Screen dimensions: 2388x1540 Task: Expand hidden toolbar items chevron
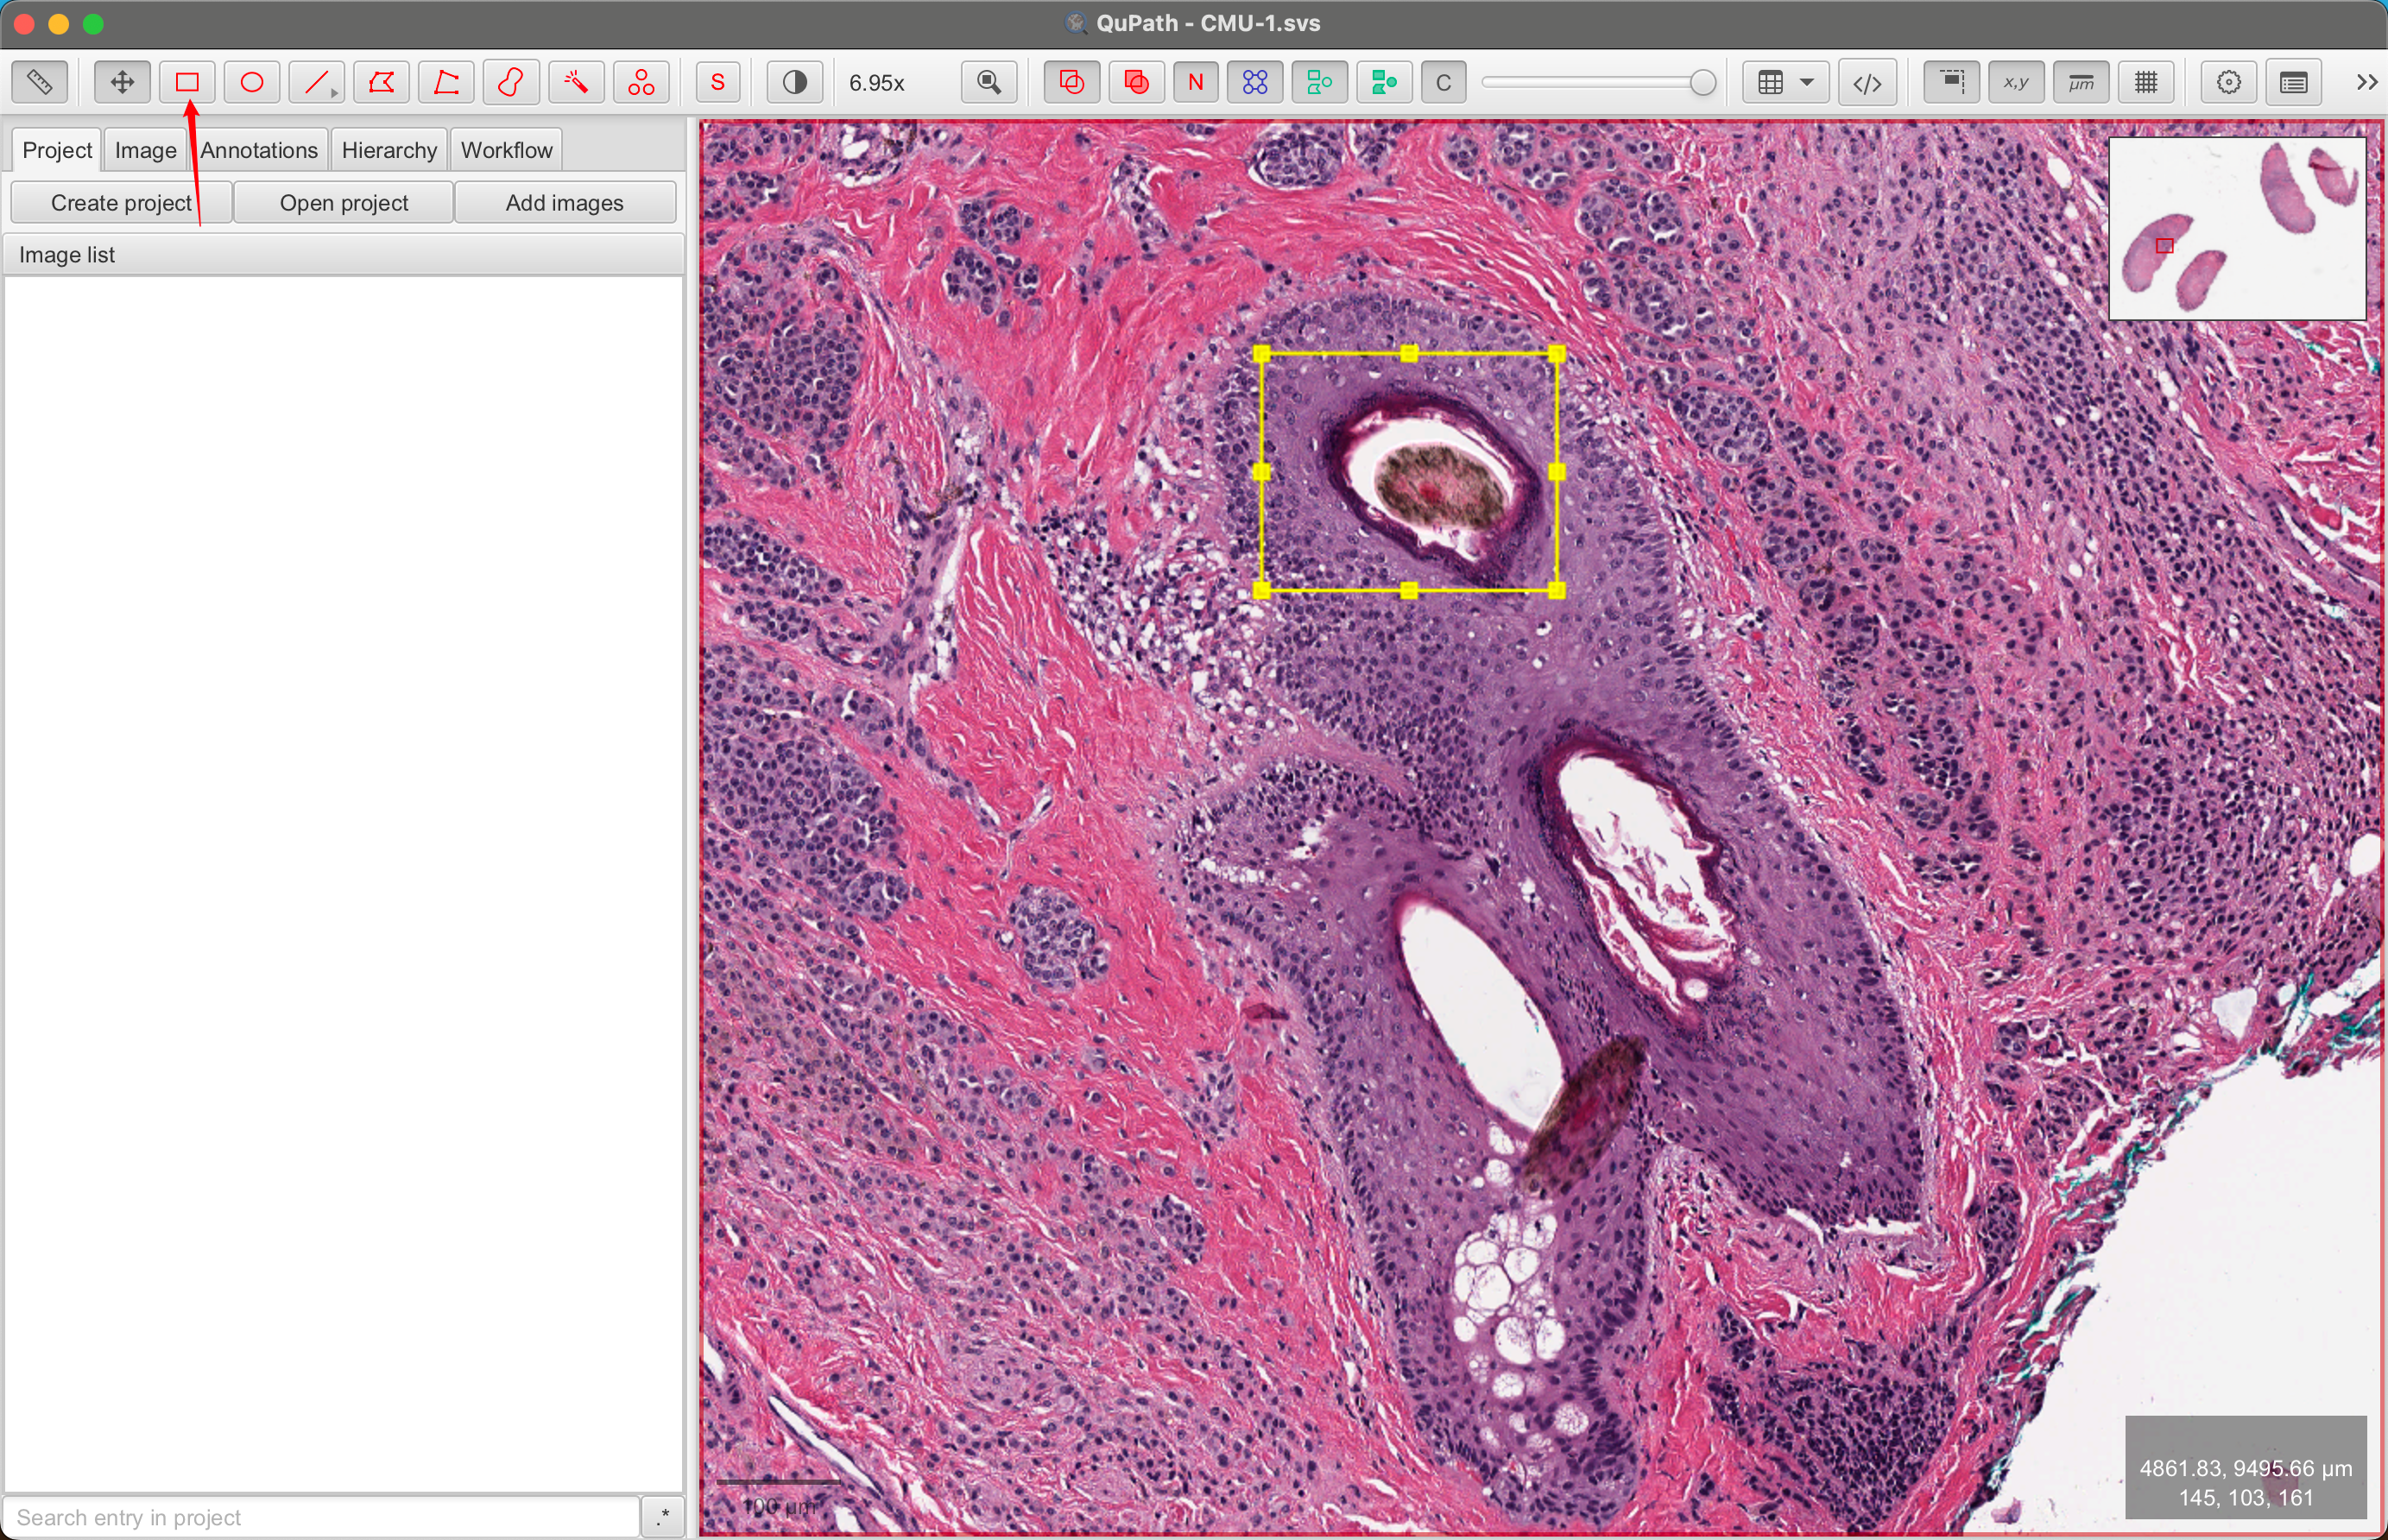coord(2366,82)
